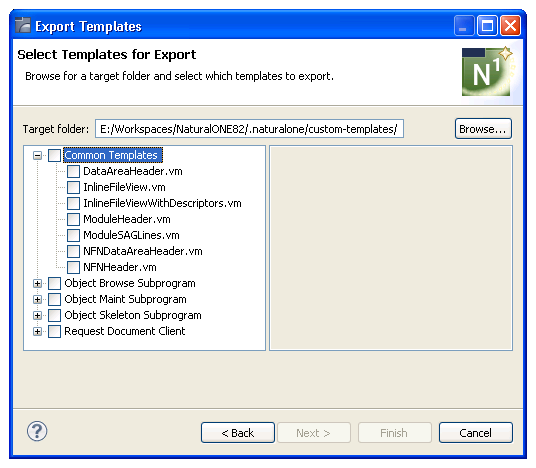Click the Browse... button
Image resolution: width=536 pixels, height=468 pixels.
coord(483,129)
